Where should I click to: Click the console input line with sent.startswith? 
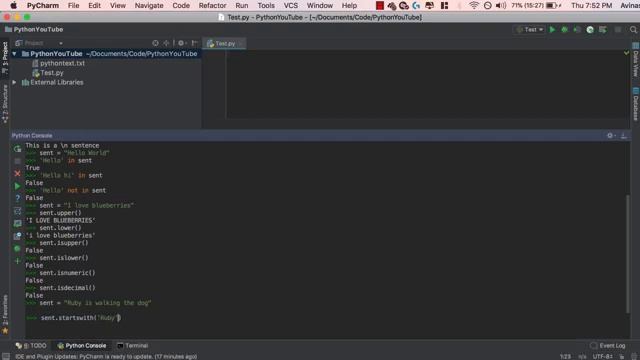[80, 318]
